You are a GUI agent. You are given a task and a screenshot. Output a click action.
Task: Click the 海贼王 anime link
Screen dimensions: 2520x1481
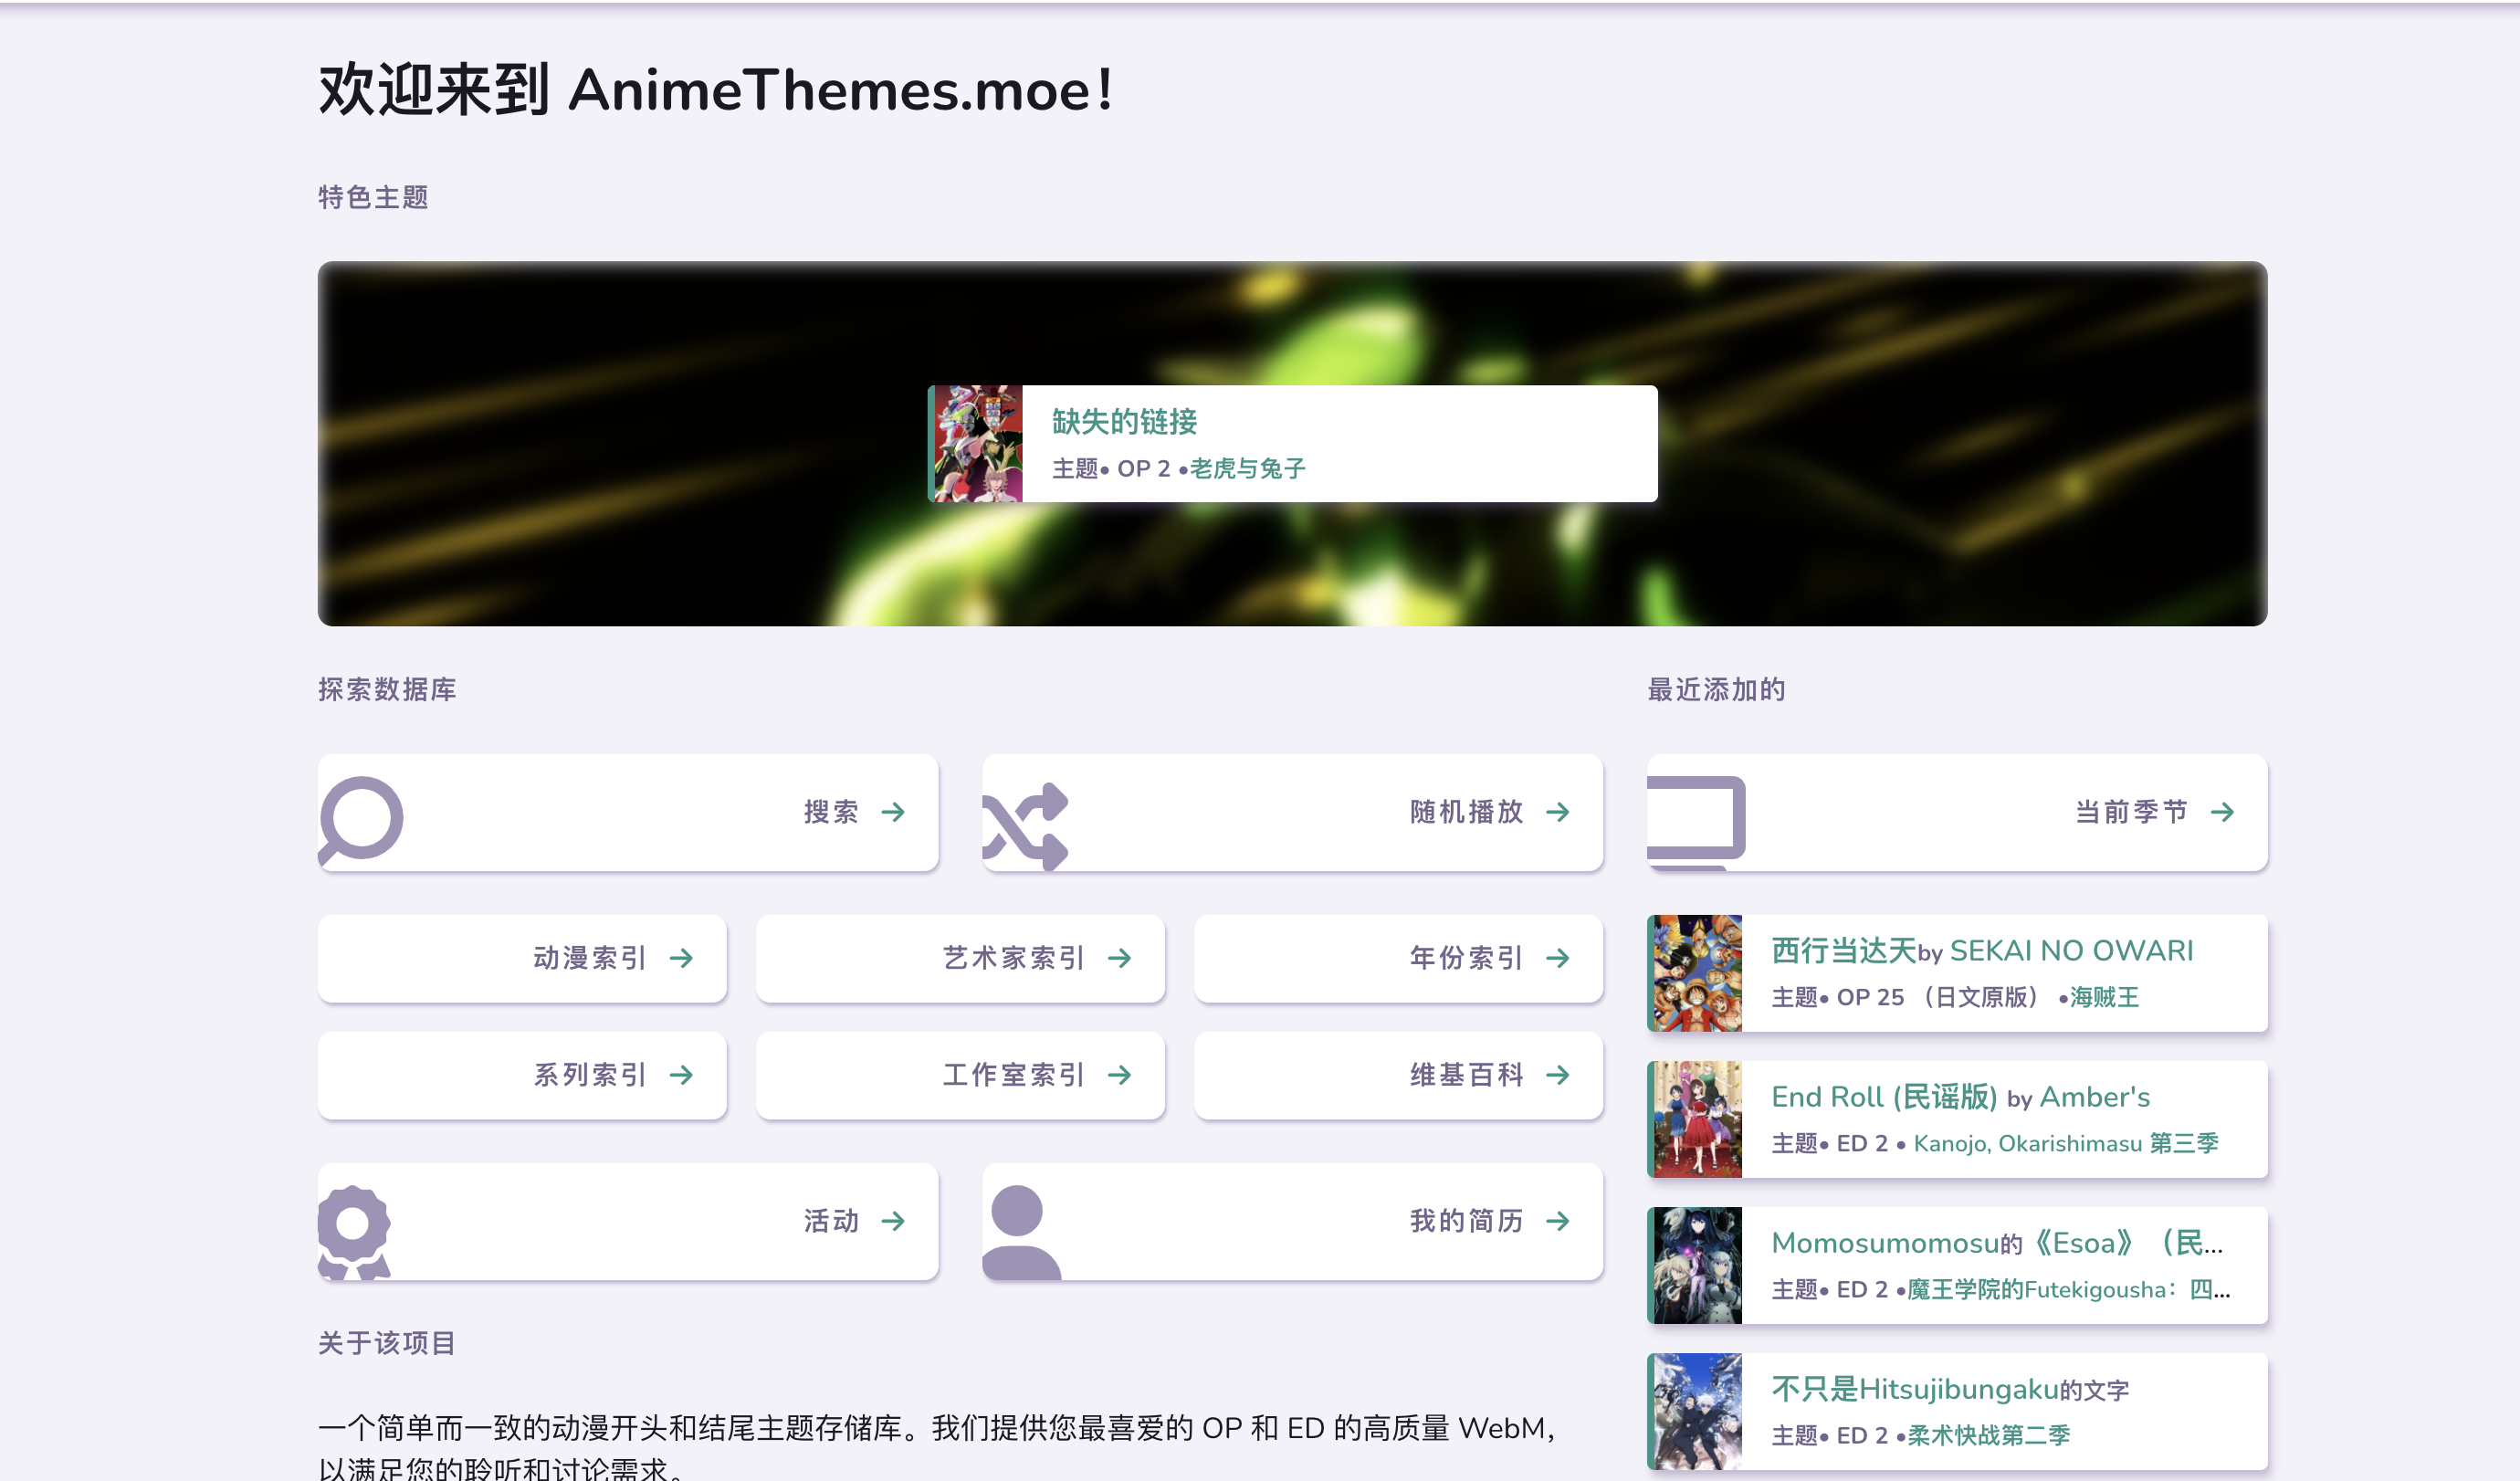click(2104, 997)
